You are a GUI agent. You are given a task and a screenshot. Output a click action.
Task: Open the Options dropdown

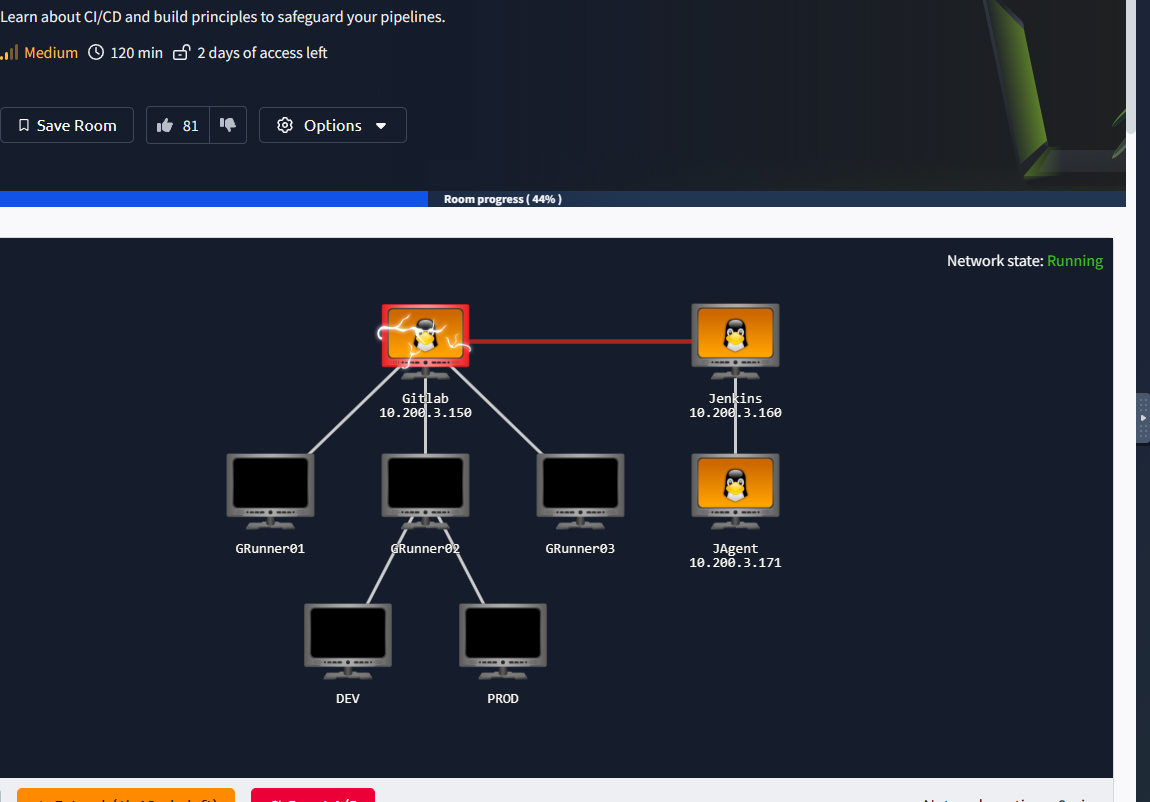pos(332,125)
